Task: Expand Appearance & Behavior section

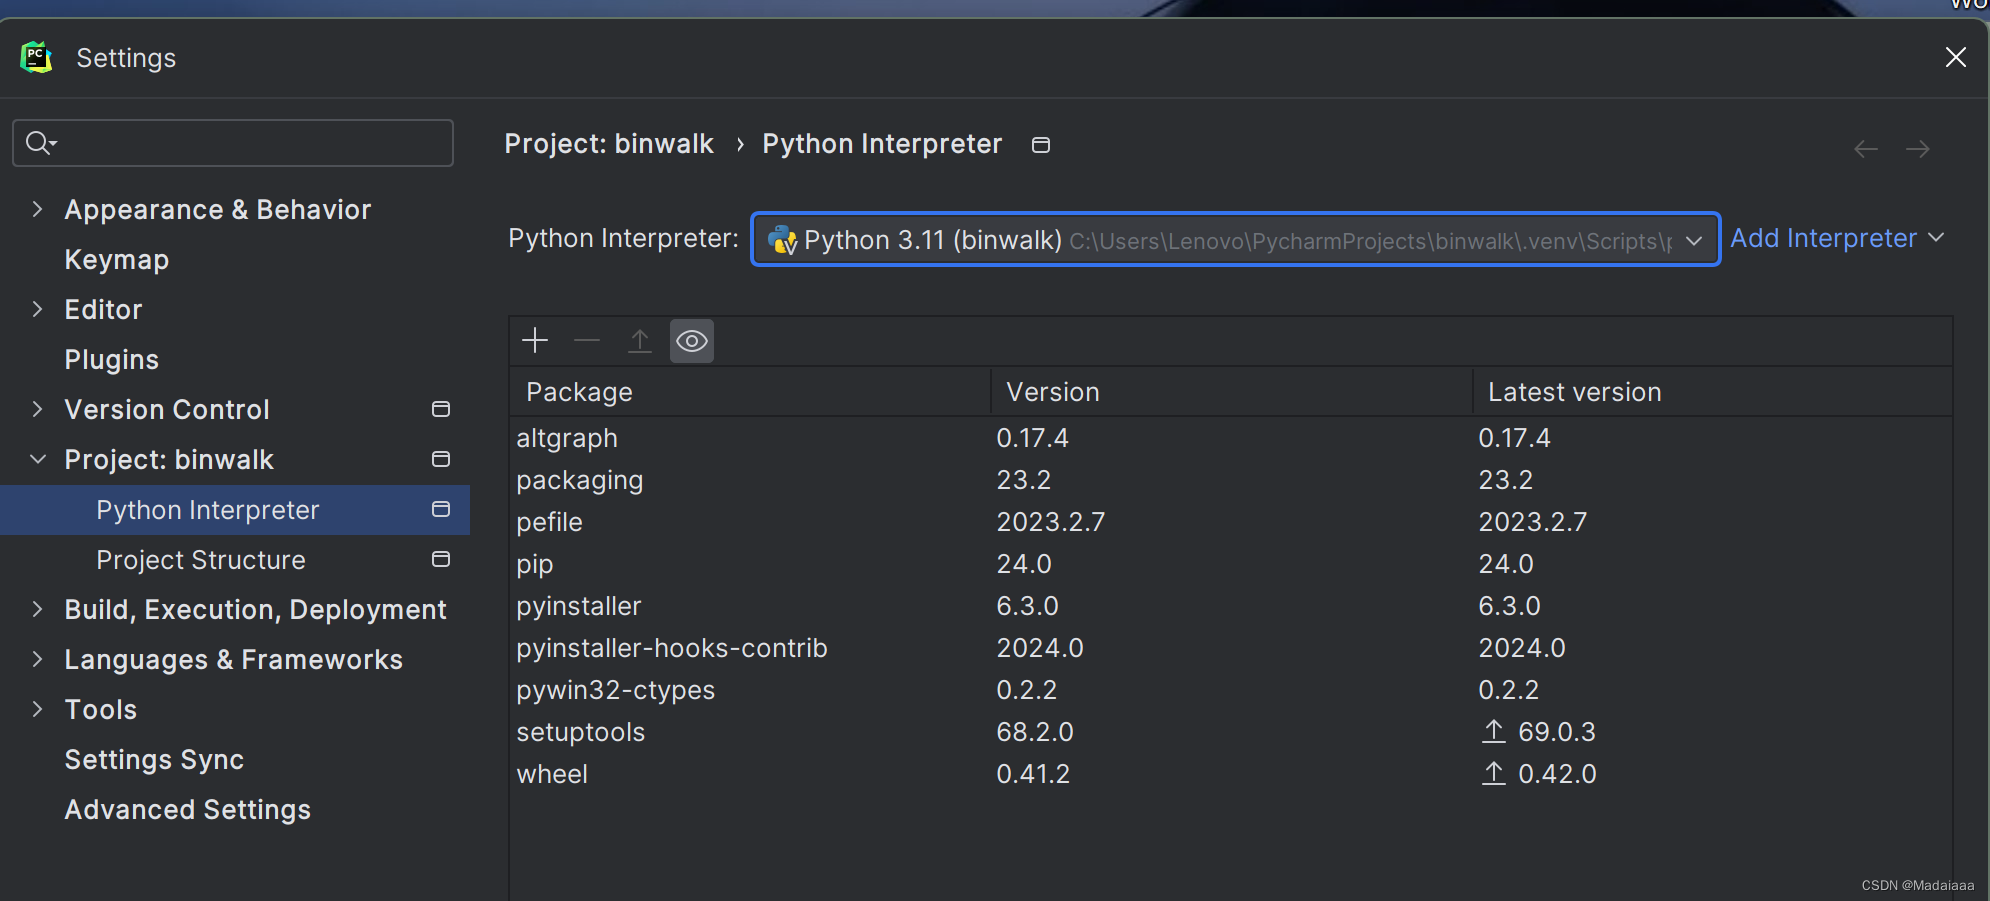Action: click(x=37, y=209)
